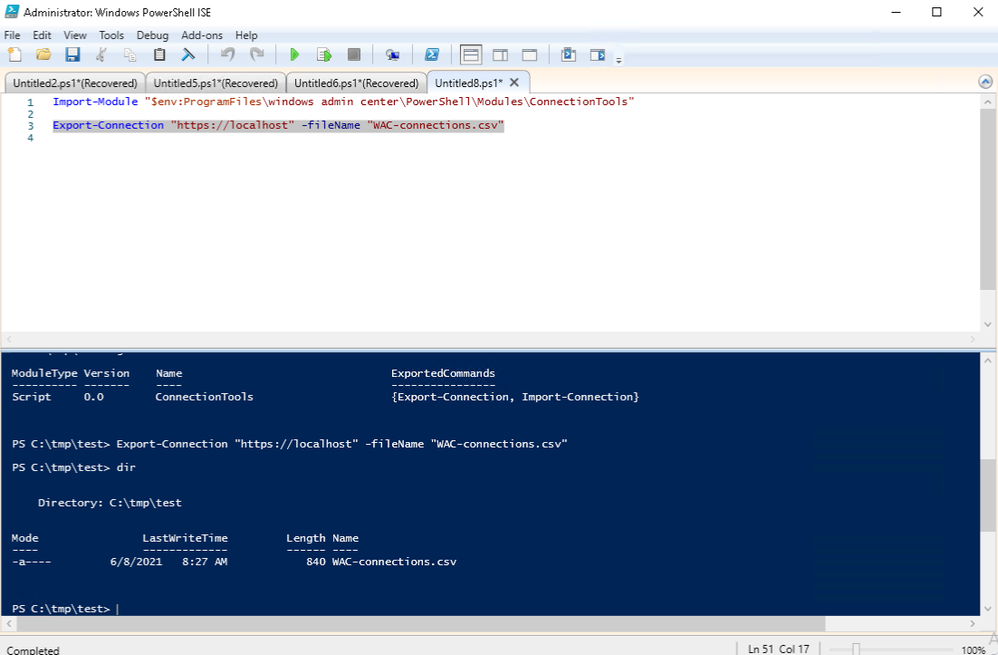Viewport: 998px width, 655px height.
Task: Show the command add-on icon
Action: tap(598, 55)
